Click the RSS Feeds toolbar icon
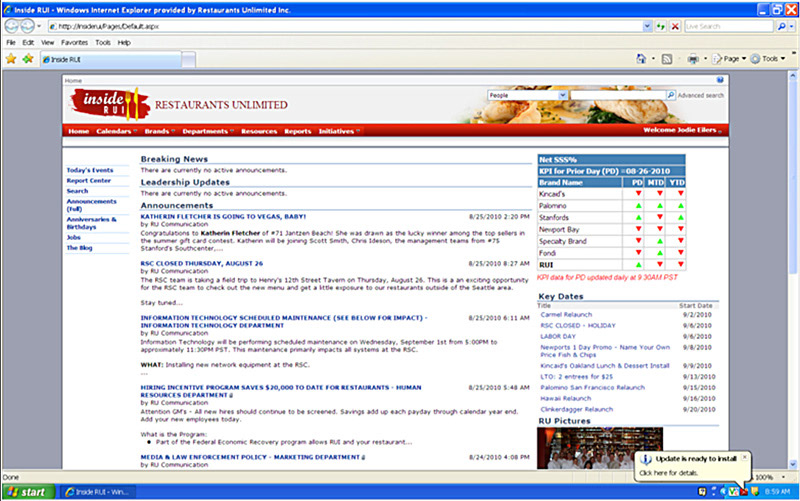Screen dimensions: 800x501 point(667,59)
